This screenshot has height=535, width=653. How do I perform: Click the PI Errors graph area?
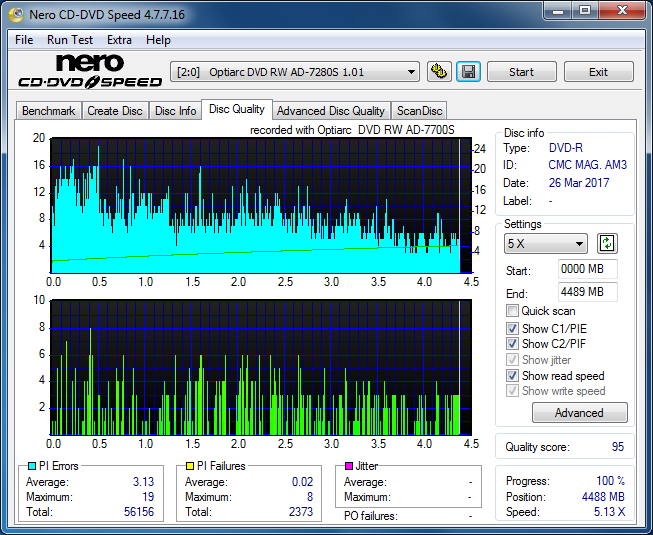[x=261, y=206]
